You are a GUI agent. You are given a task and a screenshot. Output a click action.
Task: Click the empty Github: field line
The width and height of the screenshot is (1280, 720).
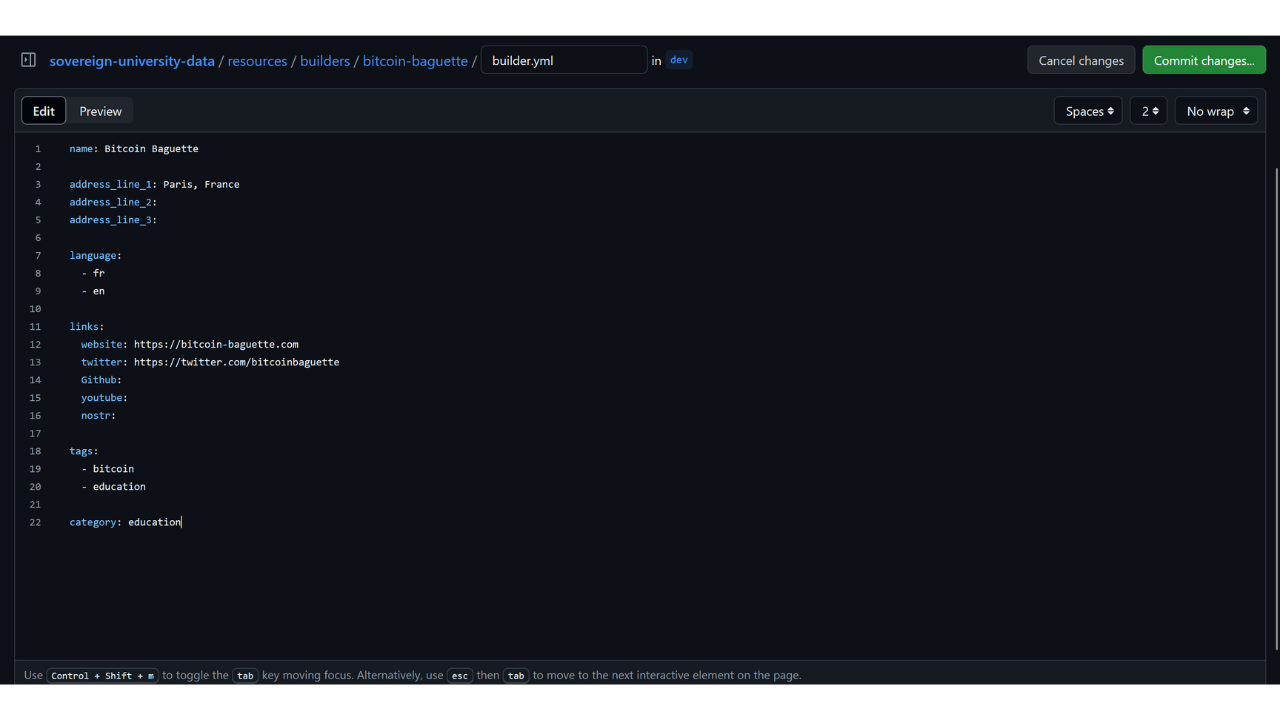coord(101,380)
